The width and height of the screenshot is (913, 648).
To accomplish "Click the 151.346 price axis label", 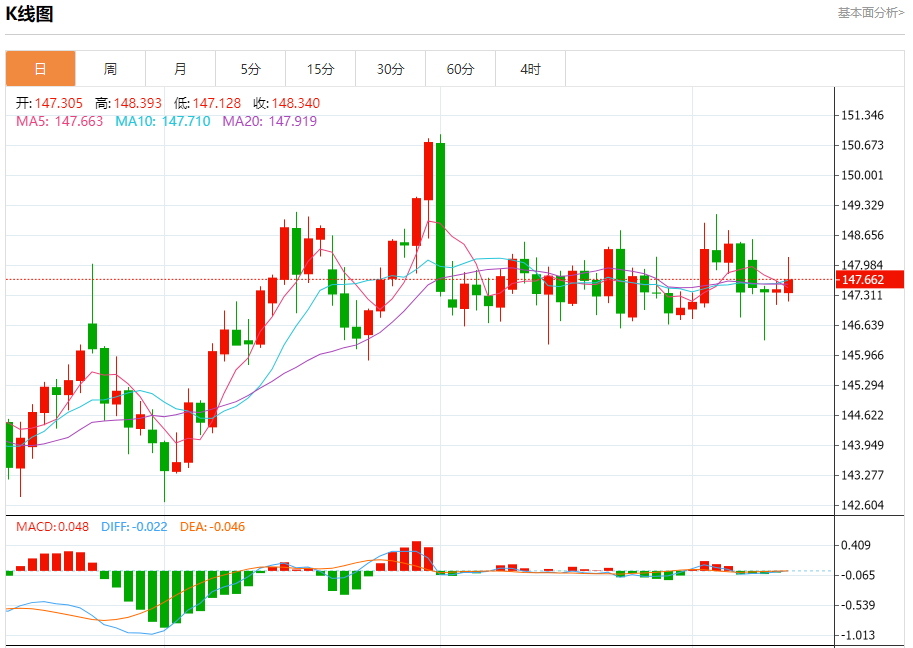I will pyautogui.click(x=864, y=115).
